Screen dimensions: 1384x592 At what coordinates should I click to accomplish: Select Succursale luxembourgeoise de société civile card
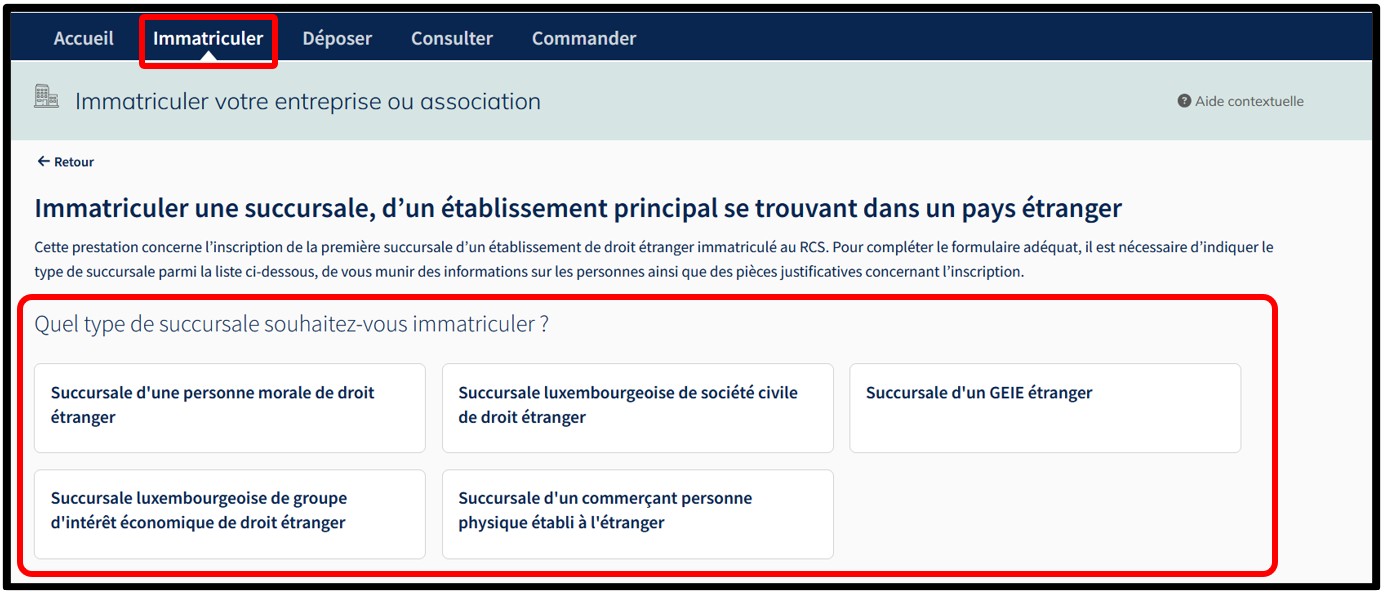coord(637,407)
